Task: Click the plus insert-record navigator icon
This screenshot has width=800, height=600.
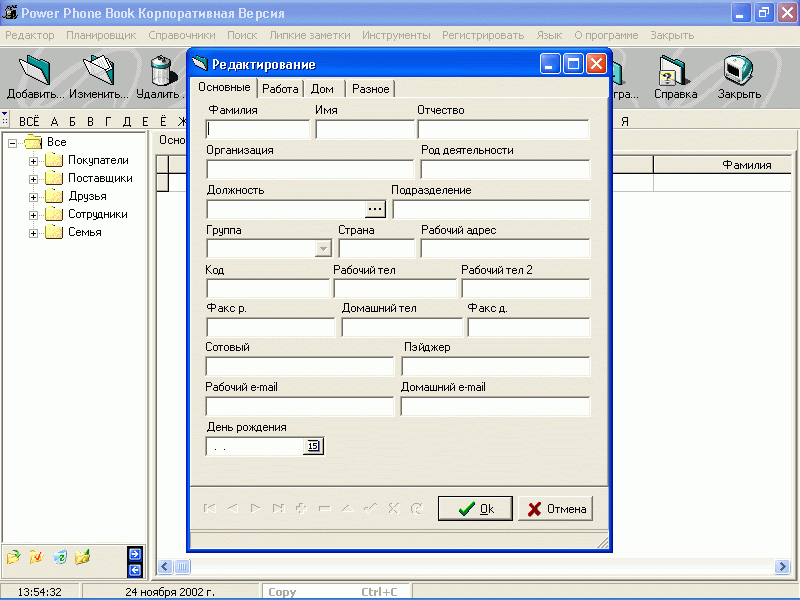Action: point(302,508)
